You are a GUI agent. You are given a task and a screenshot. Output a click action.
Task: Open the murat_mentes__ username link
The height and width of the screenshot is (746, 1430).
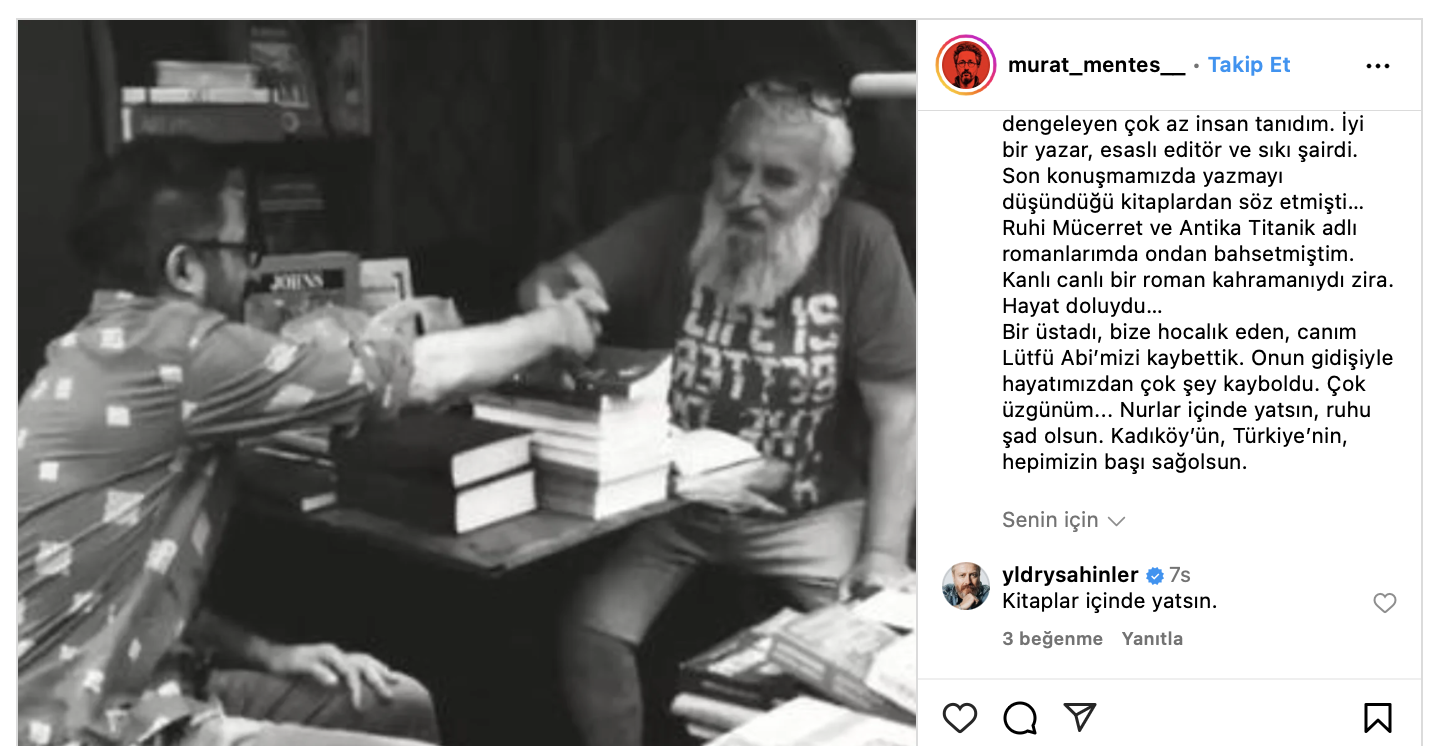pyautogui.click(x=1096, y=65)
